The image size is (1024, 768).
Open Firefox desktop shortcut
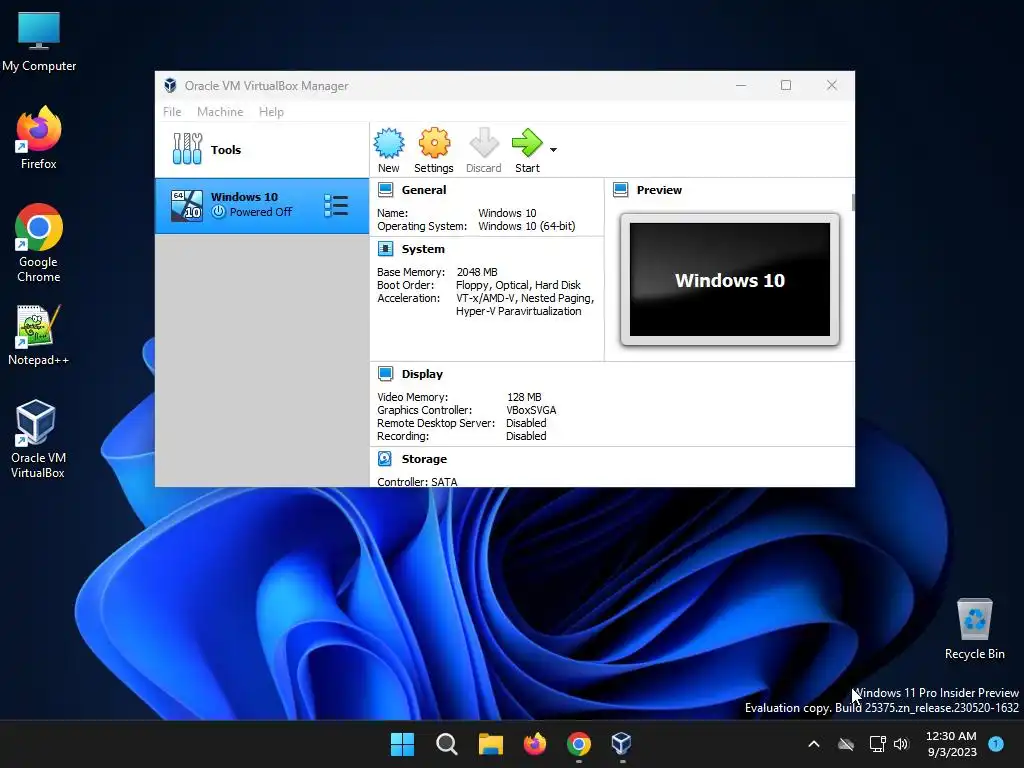[x=39, y=138]
